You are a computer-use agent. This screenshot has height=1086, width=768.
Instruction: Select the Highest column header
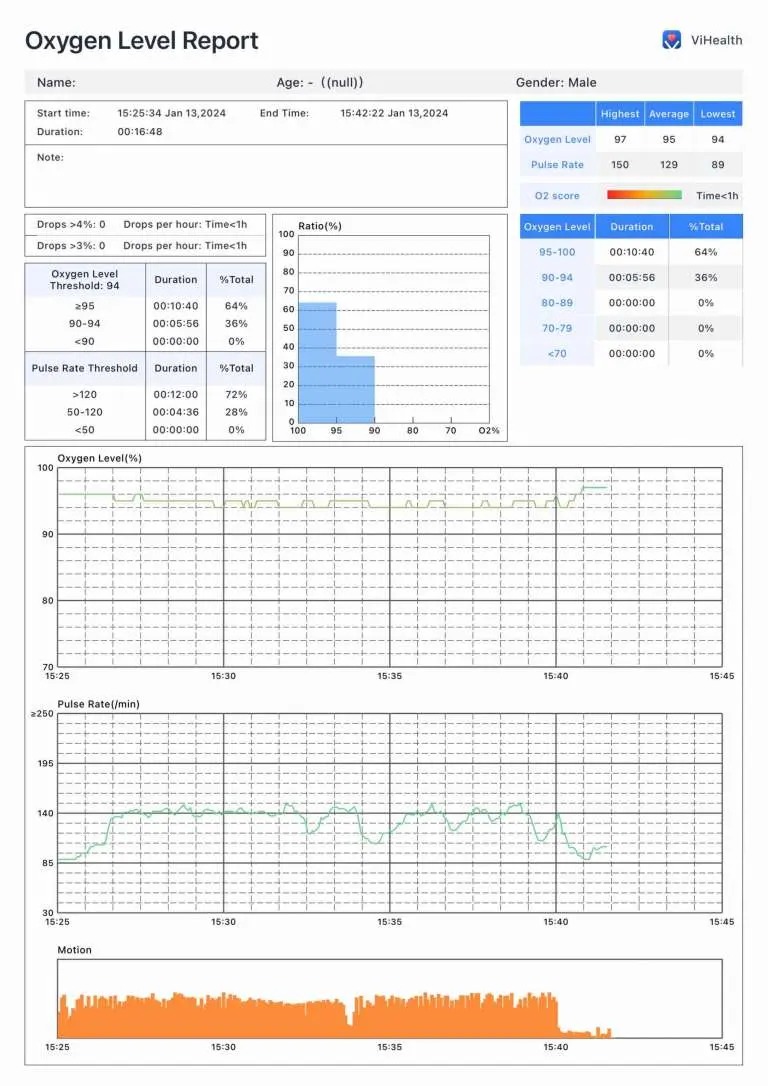click(620, 114)
